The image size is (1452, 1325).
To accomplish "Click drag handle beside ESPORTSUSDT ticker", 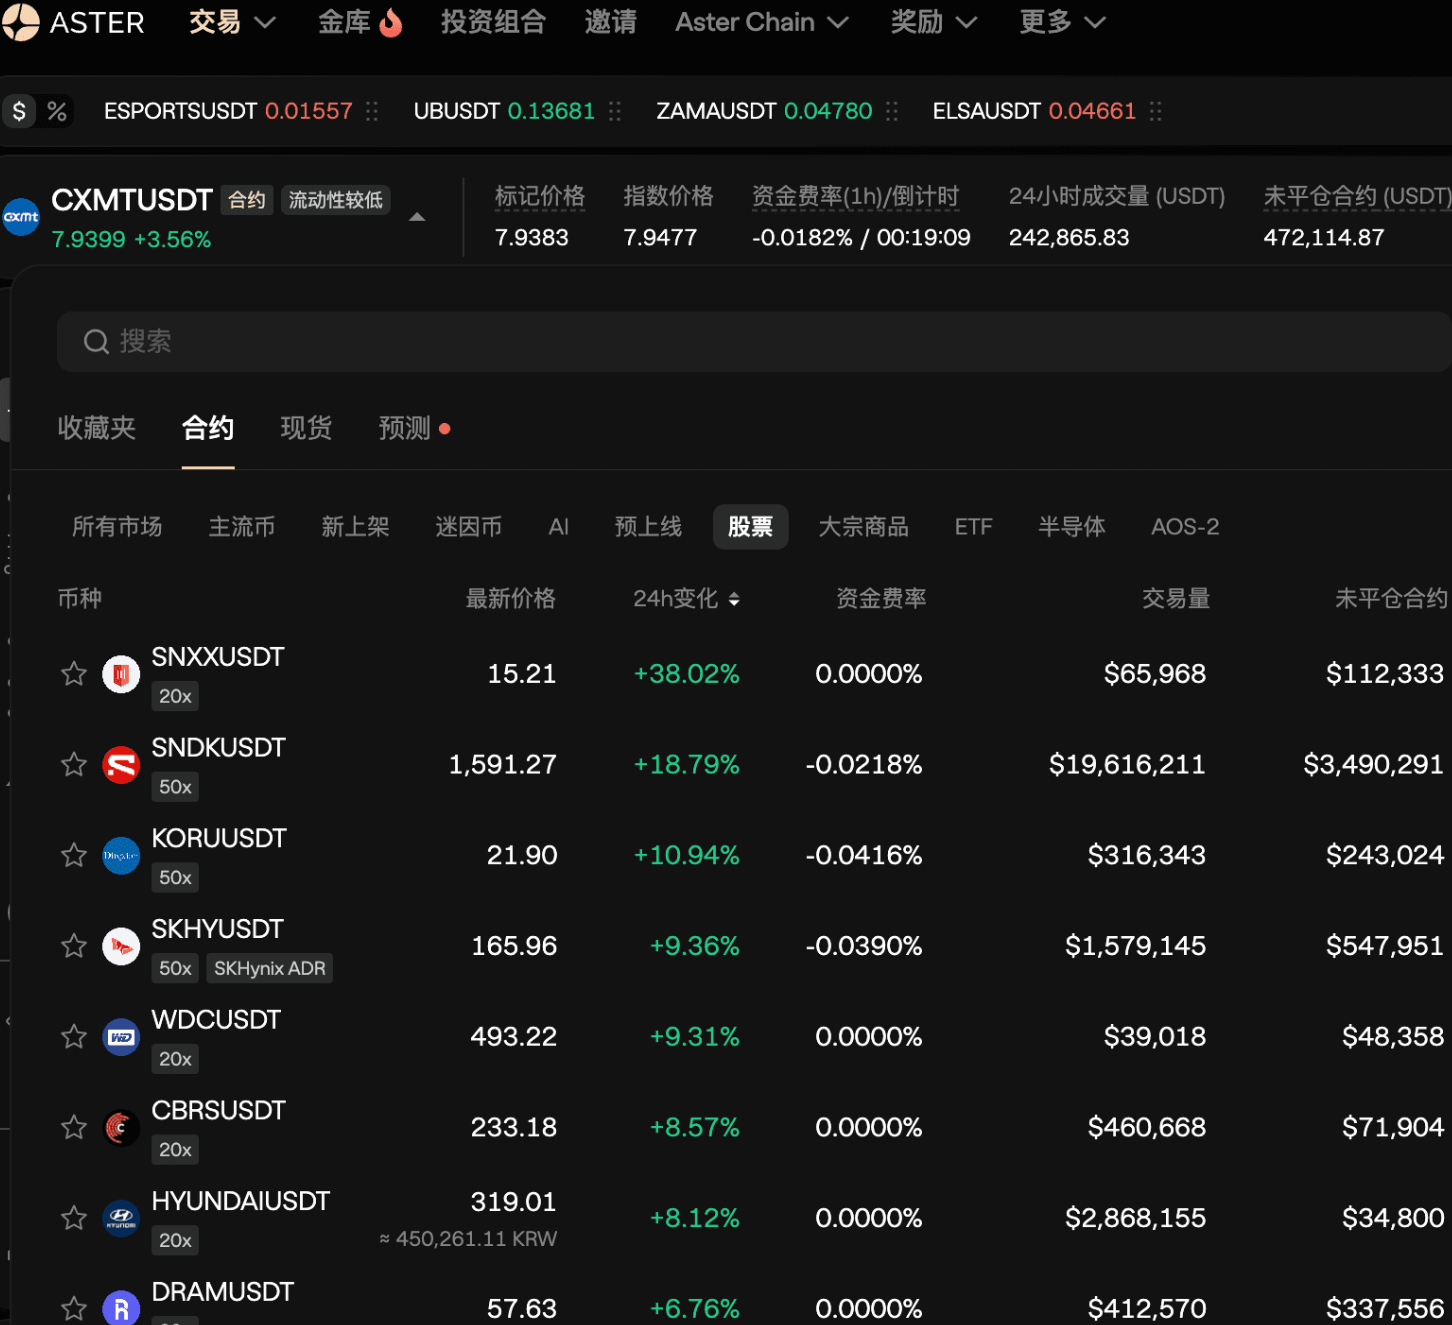I will (372, 111).
